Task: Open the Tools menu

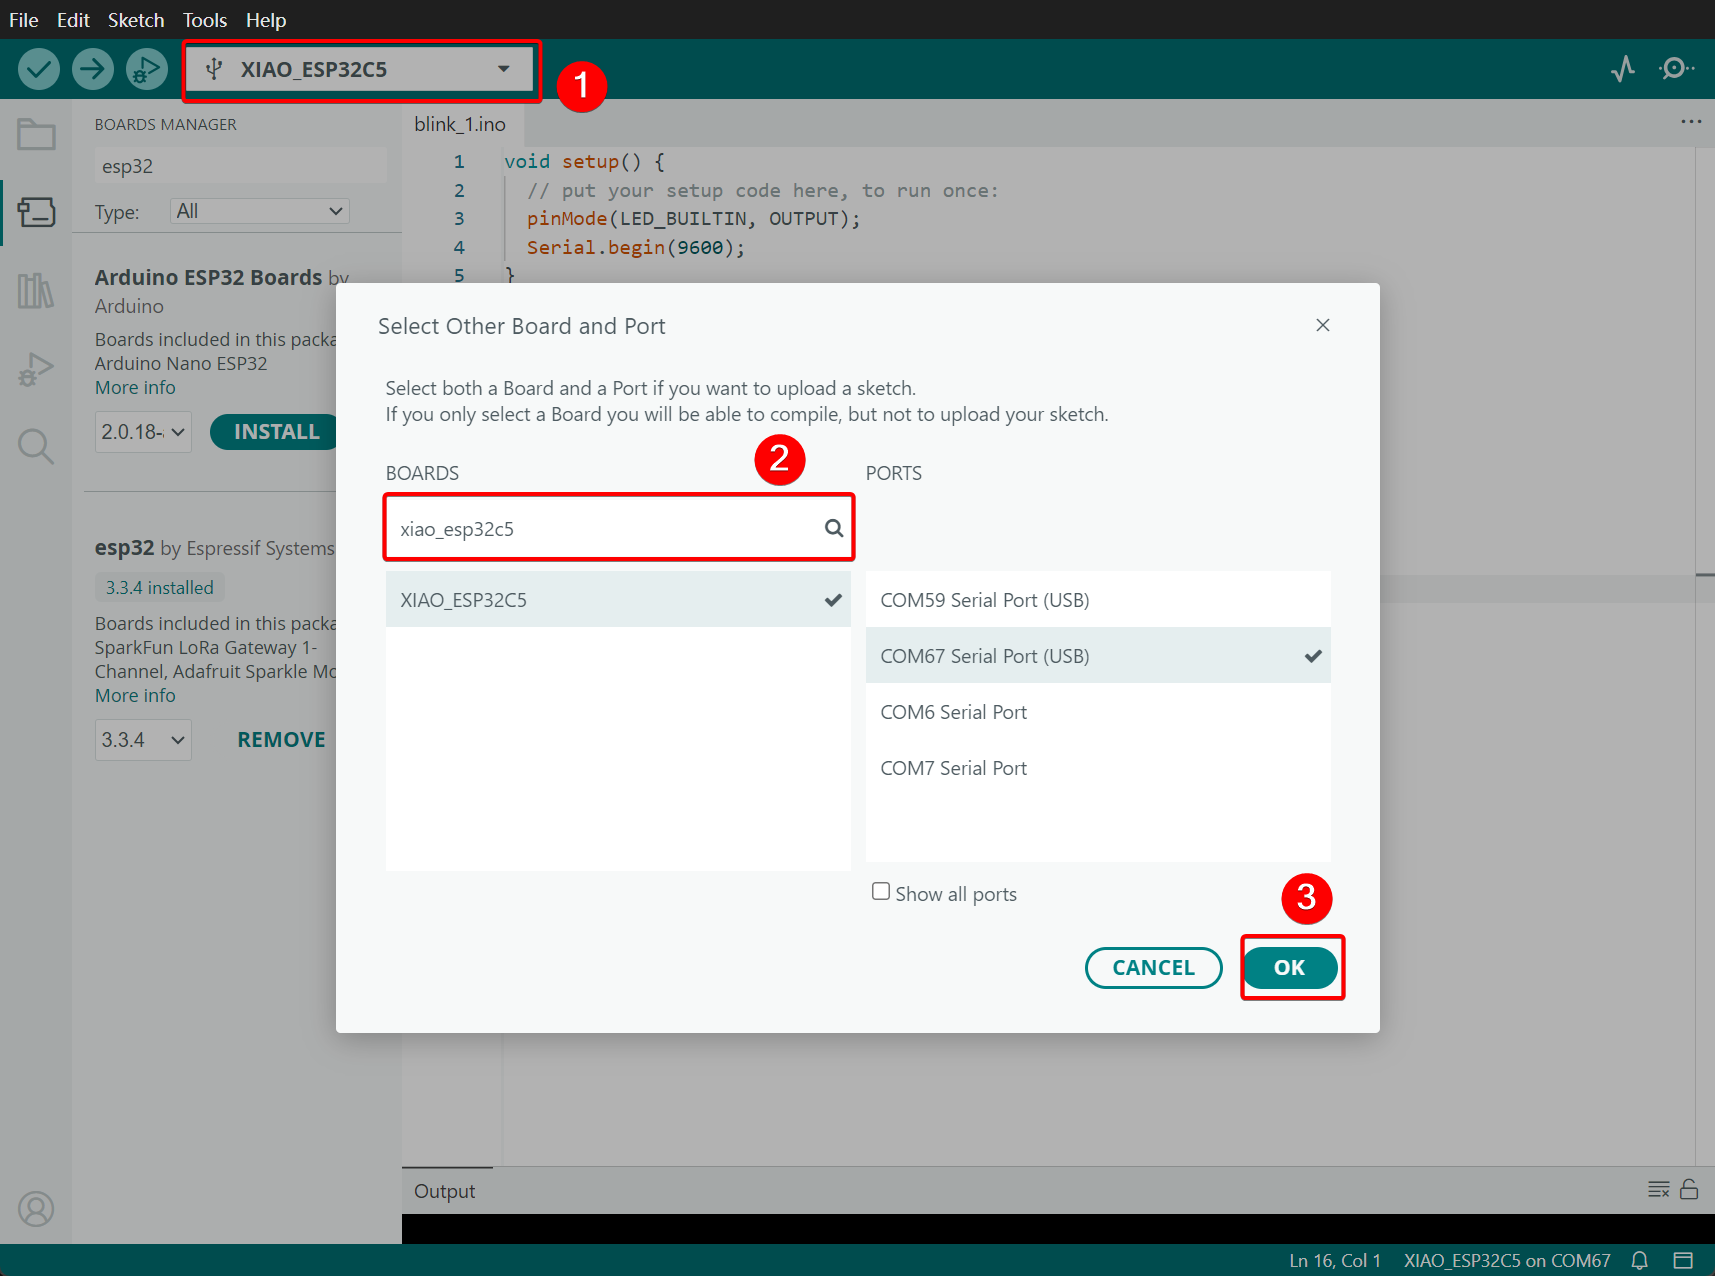Action: (204, 20)
